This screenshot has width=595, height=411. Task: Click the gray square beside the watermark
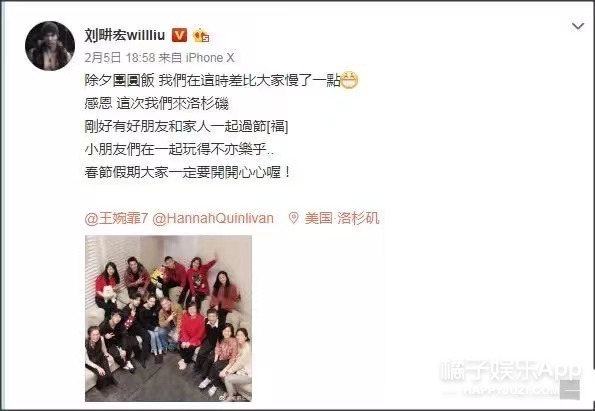pyautogui.click(x=570, y=390)
